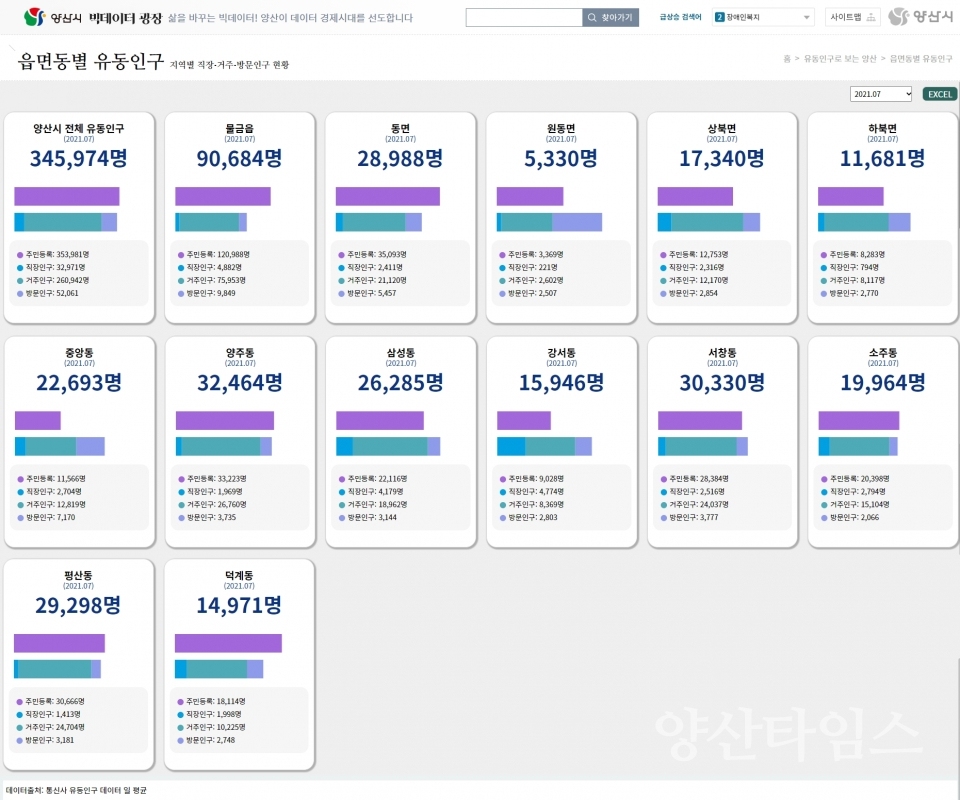Open the Yangsan Big Data Plaza home logo
960x800 pixels.
(x=92, y=17)
